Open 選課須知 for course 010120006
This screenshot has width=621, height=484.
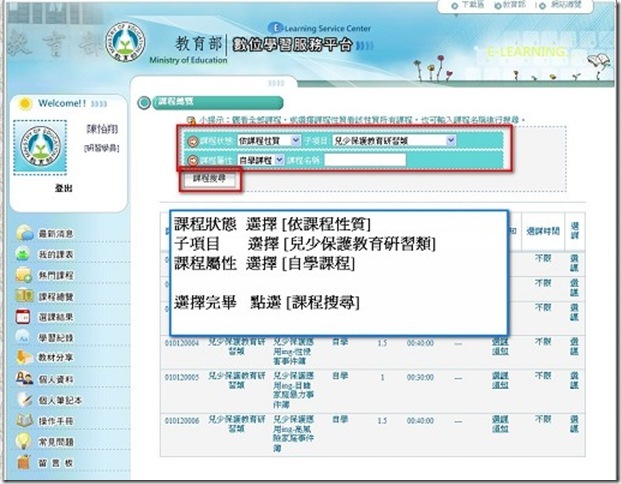pyautogui.click(x=500, y=424)
